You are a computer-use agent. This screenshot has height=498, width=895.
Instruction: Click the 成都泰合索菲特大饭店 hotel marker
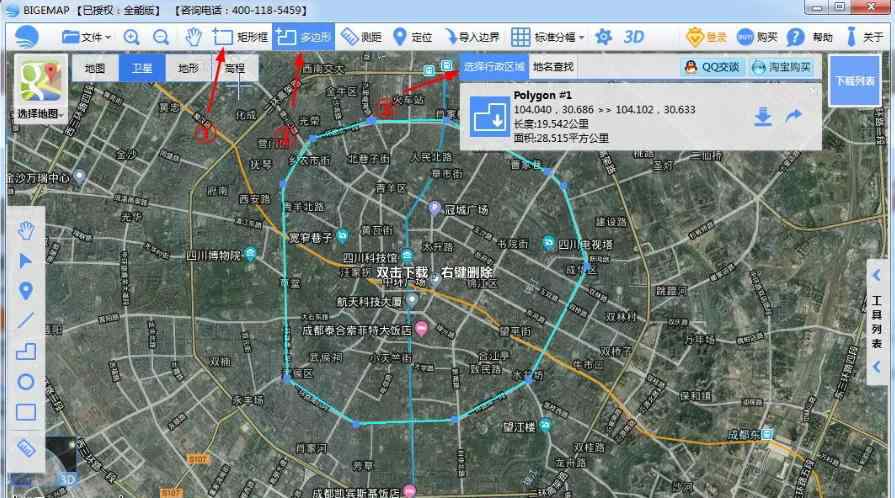click(421, 328)
